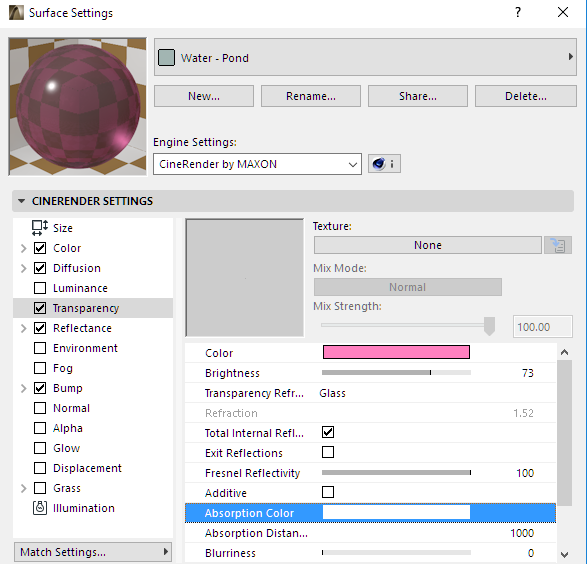The height and width of the screenshot is (564, 587).
Task: Select the Size icon item
Action: tap(40, 228)
